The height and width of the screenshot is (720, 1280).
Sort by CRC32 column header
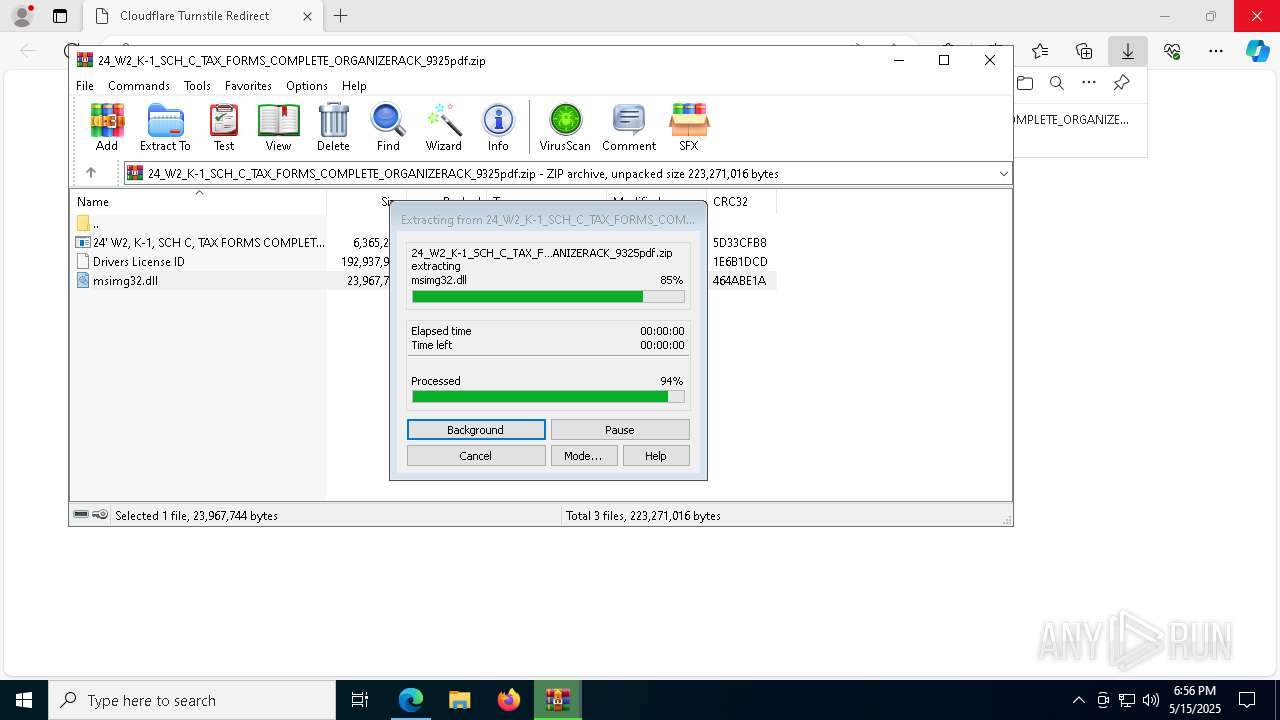[741, 202]
